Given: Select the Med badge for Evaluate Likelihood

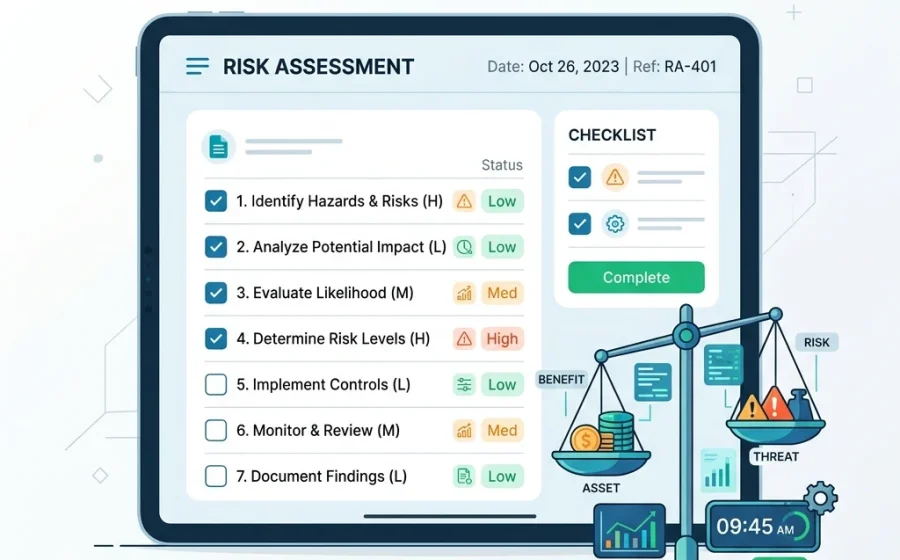Looking at the screenshot, I should click(502, 293).
